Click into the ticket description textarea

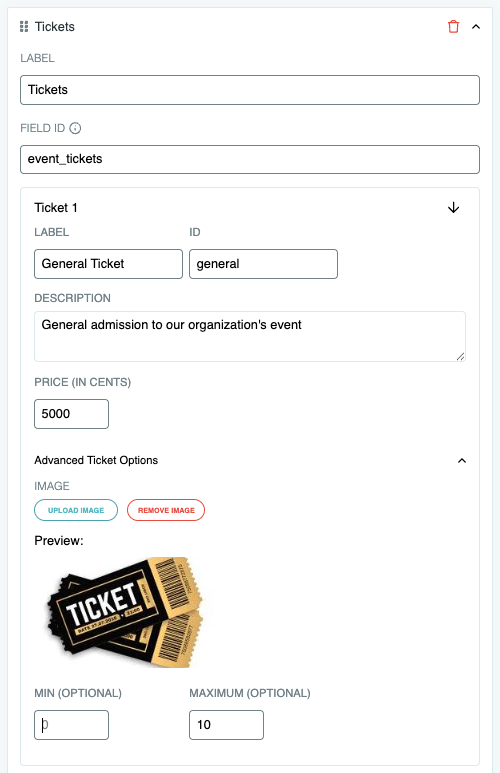250,336
